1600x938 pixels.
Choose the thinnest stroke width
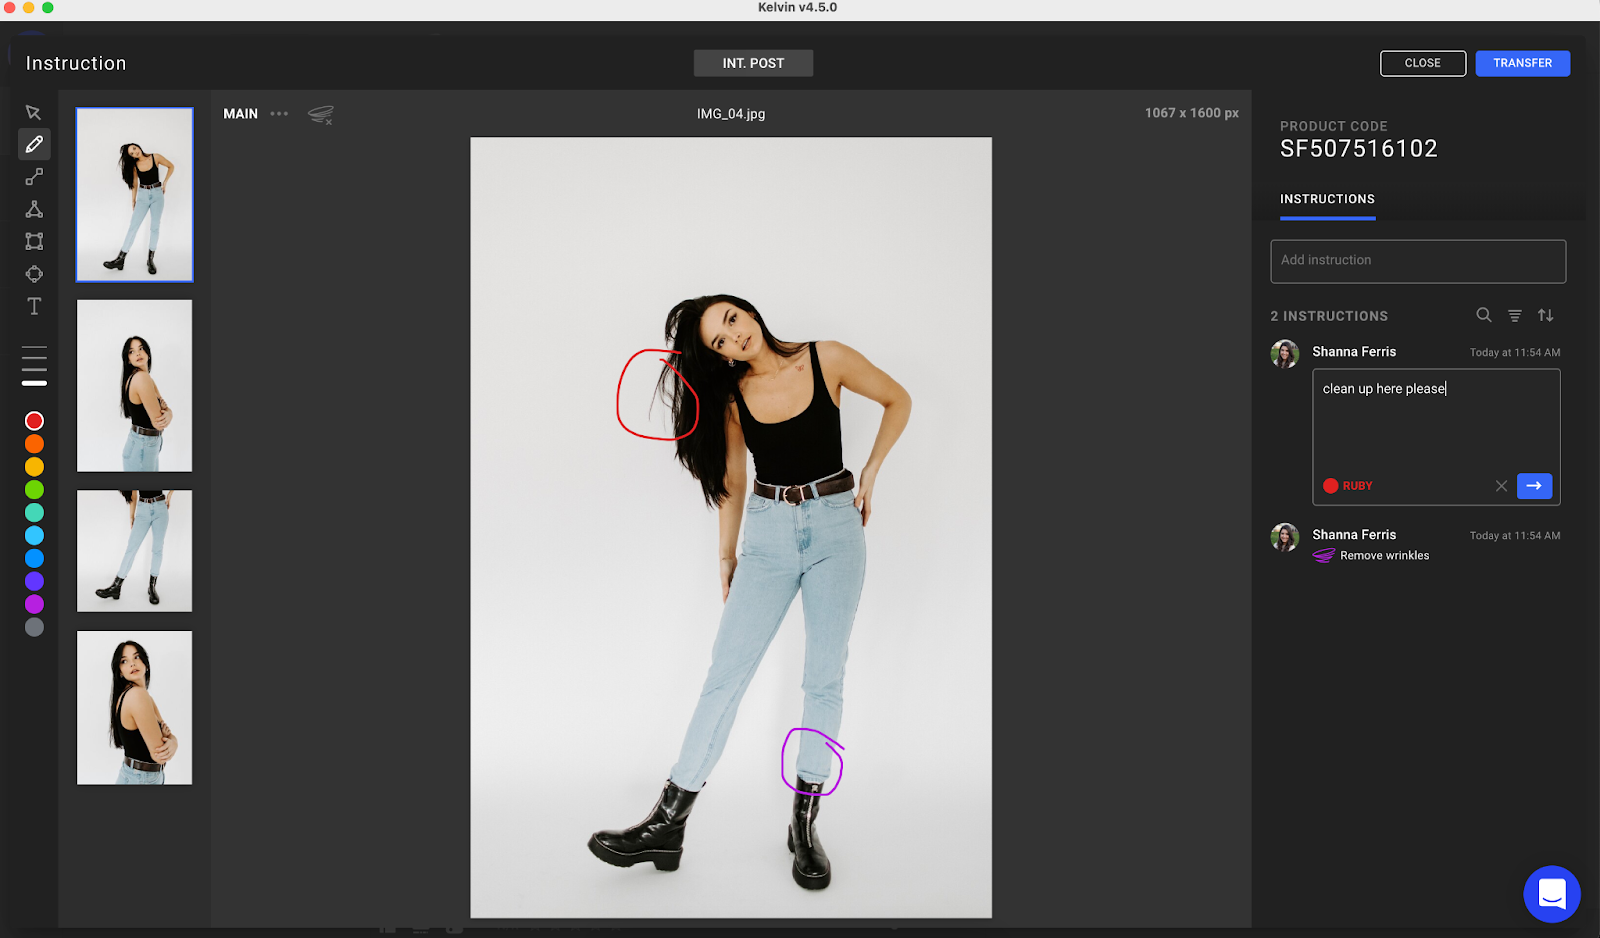34,347
